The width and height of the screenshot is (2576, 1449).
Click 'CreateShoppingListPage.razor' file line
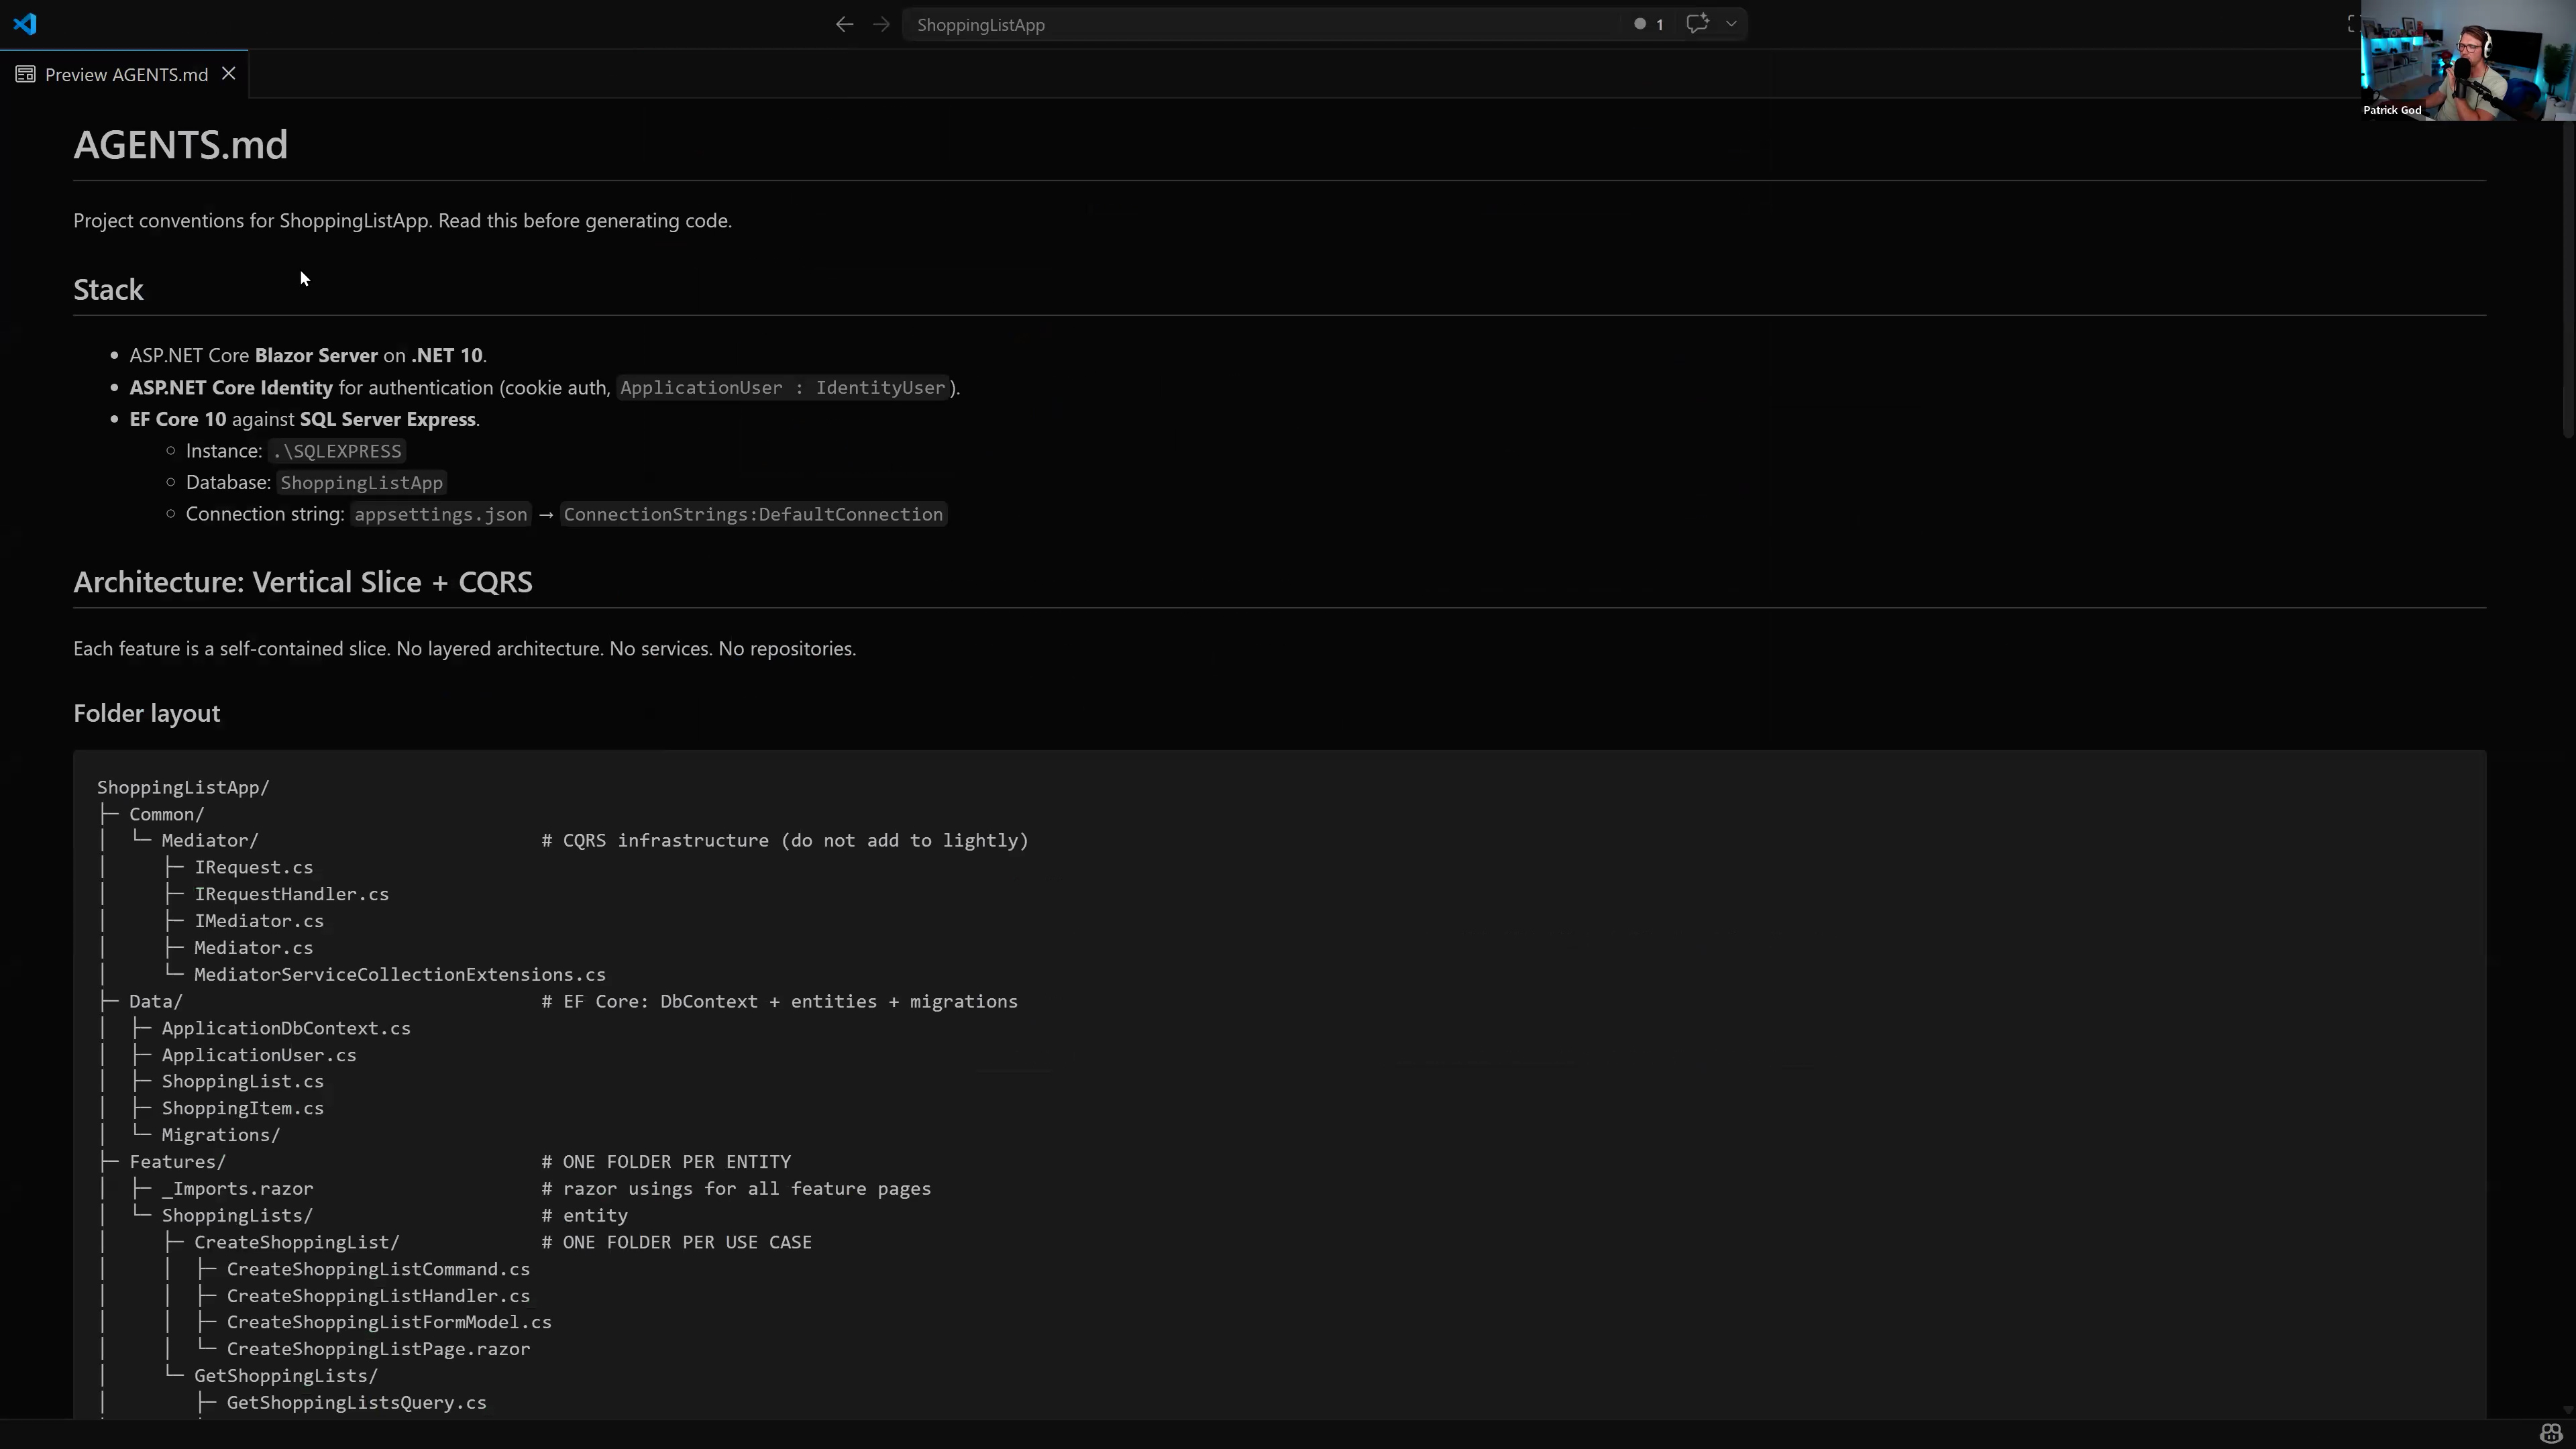tap(378, 1349)
